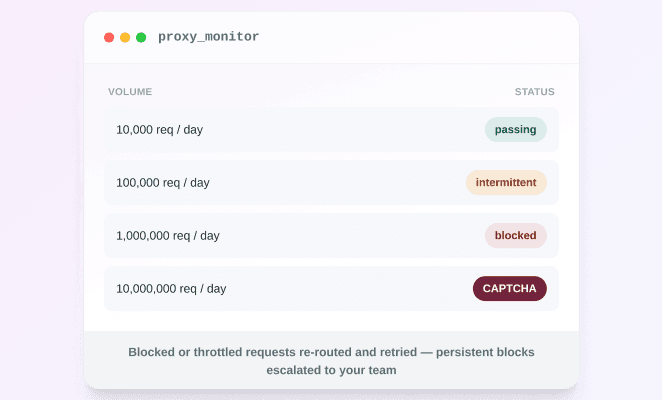Click the passing status badge
The height and width of the screenshot is (400, 662).
(x=515, y=130)
